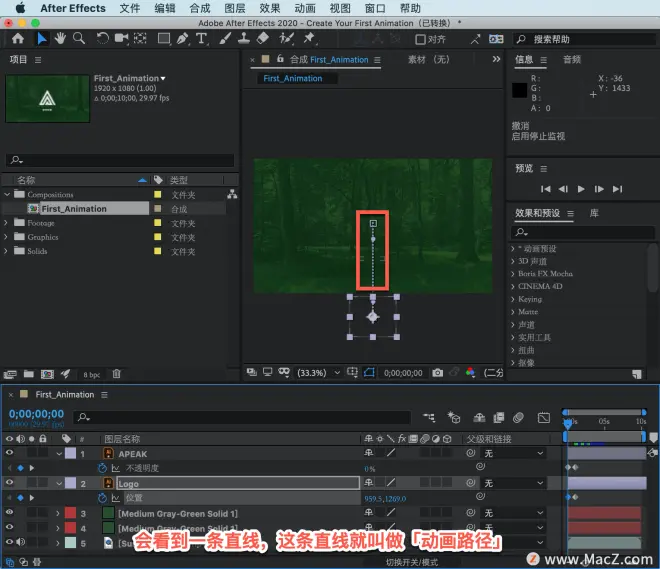Viewport: 660px width, 569px height.
Task: Toggle composition lock icon in viewer tab
Action: pyautogui.click(x=280, y=59)
